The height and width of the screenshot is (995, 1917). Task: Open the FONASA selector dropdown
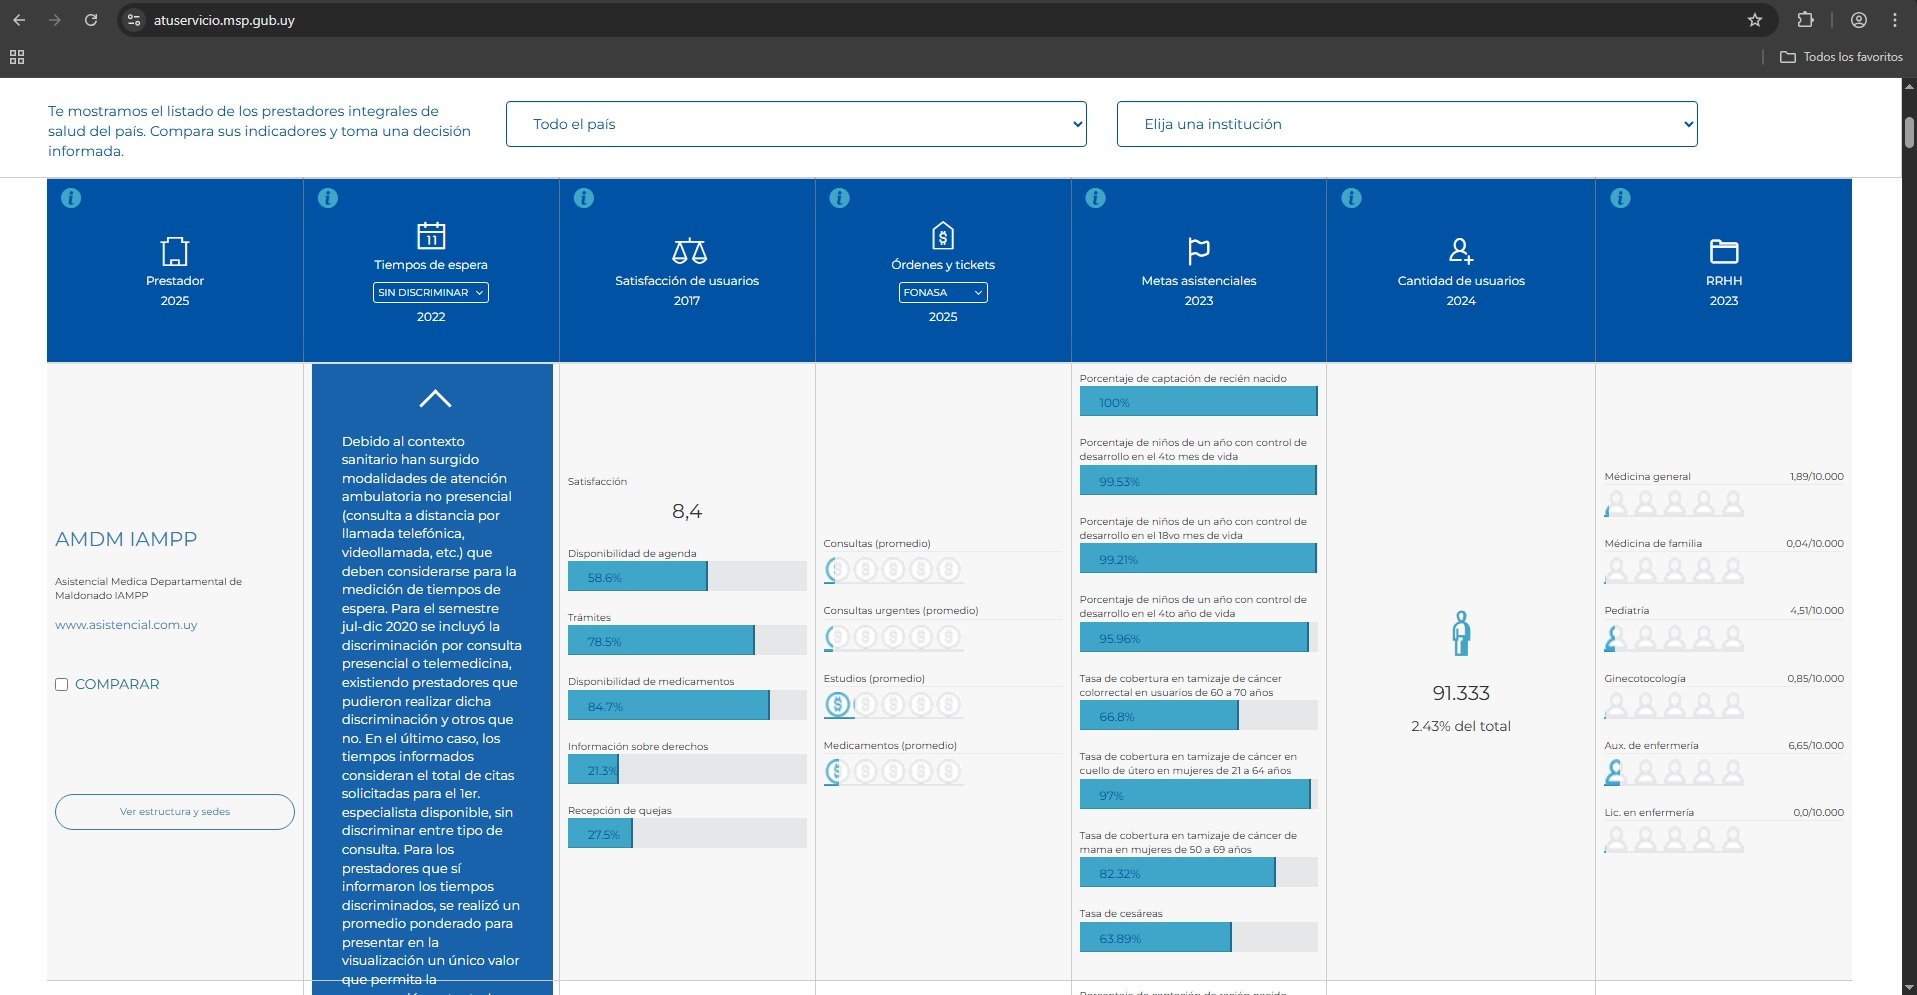[942, 293]
